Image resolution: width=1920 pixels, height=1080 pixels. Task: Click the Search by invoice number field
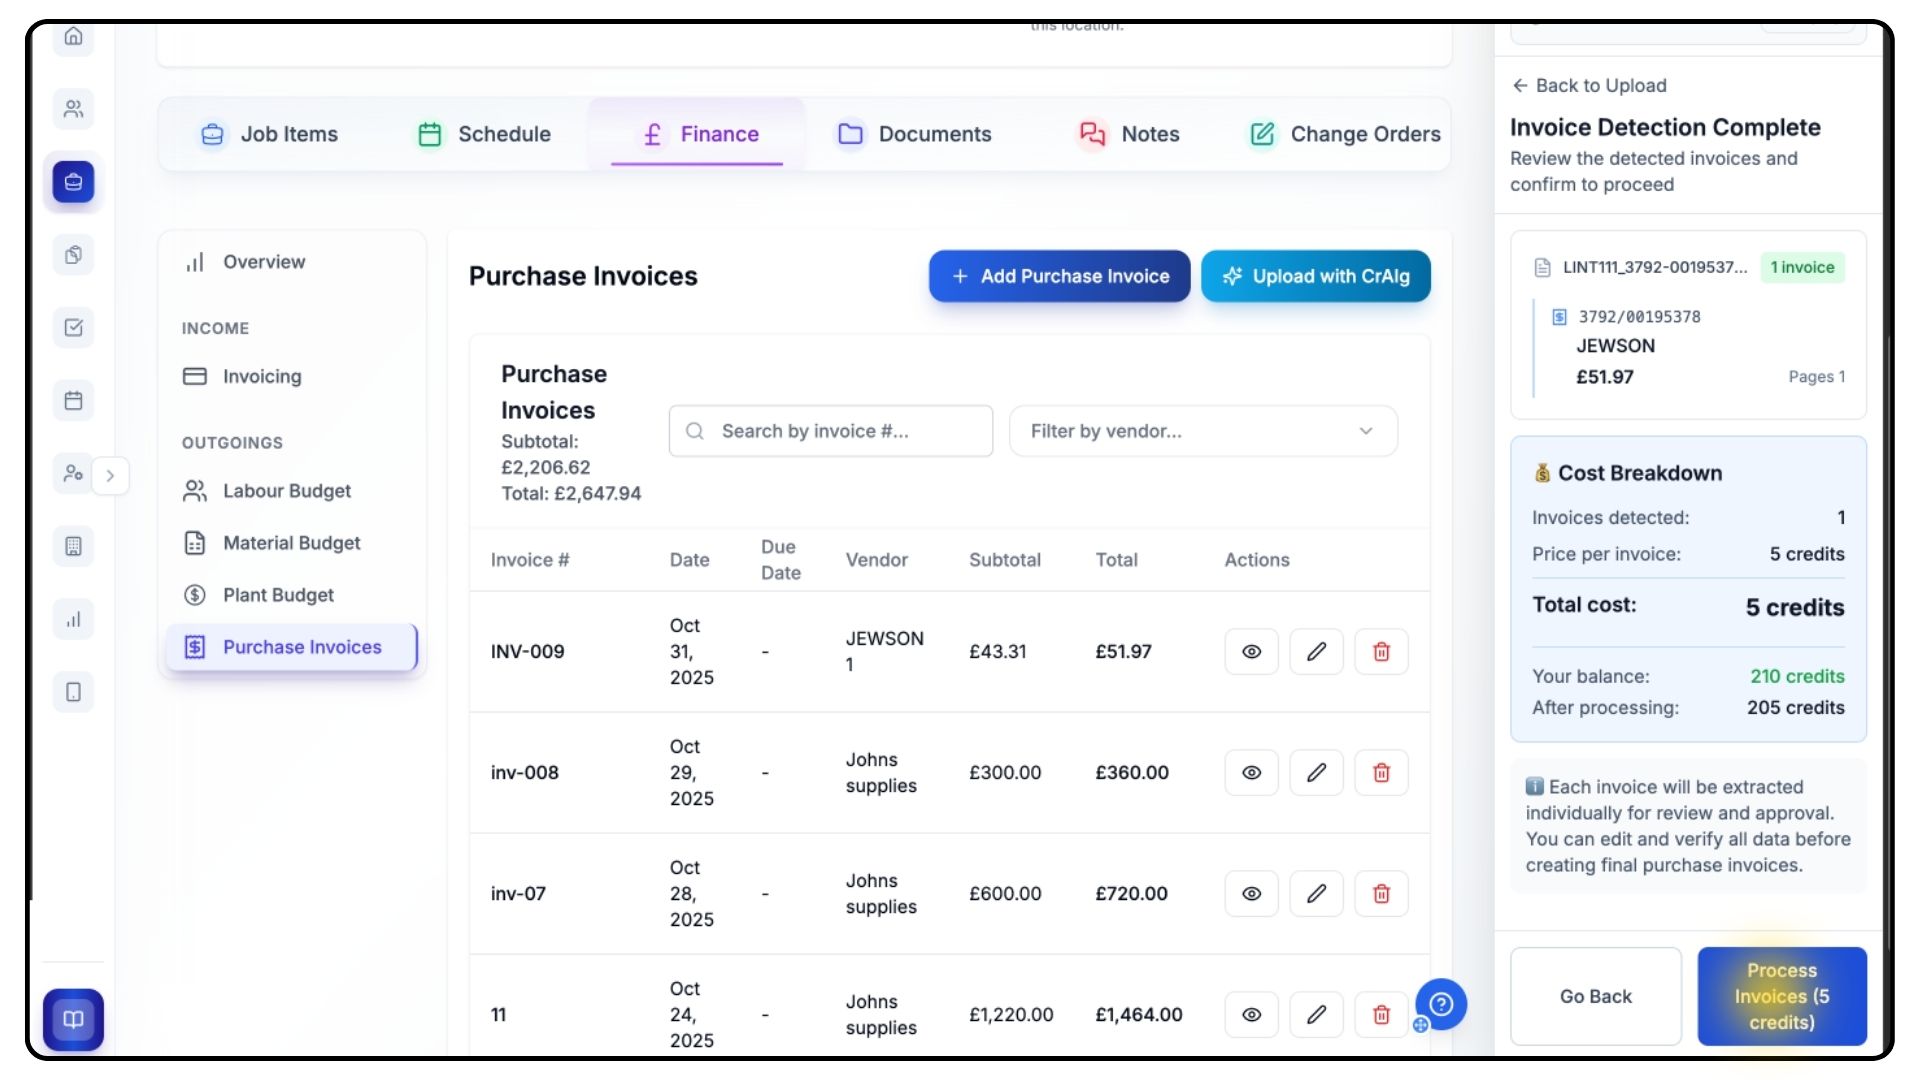pyautogui.click(x=830, y=431)
